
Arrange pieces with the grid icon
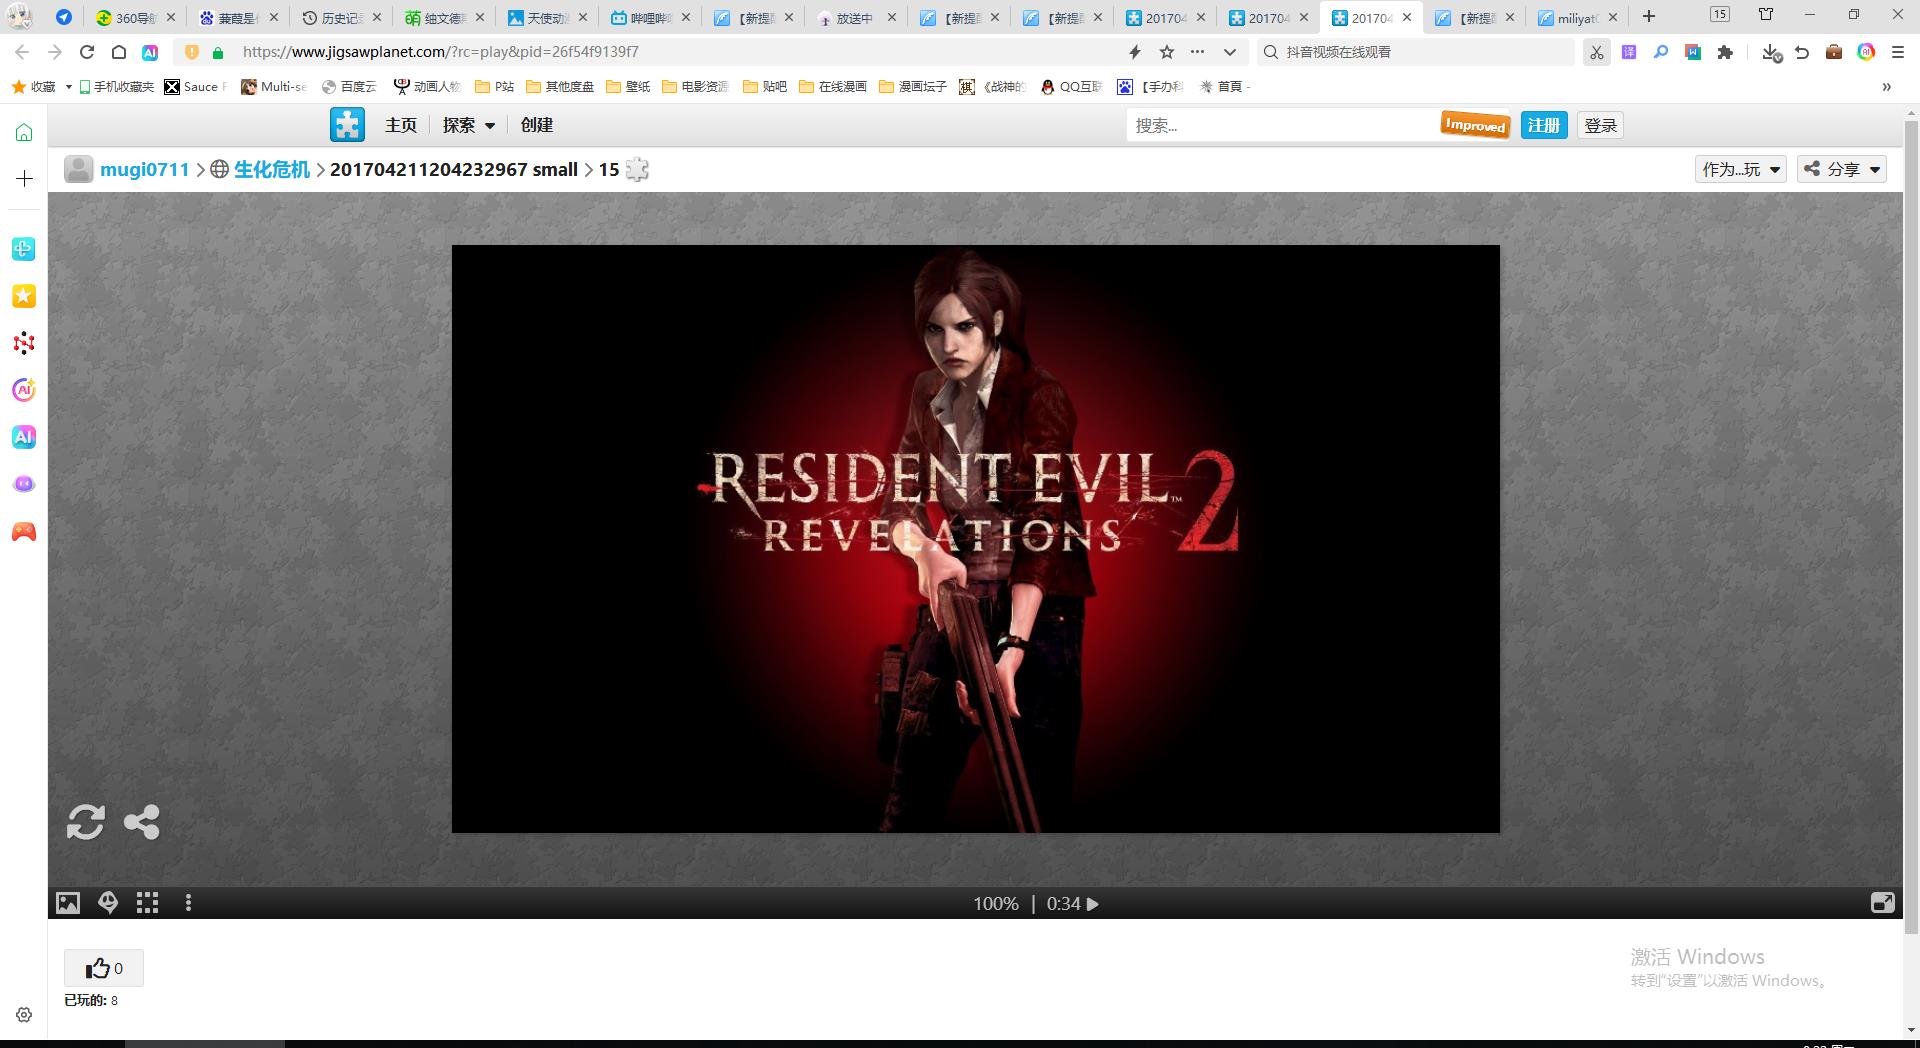point(147,903)
